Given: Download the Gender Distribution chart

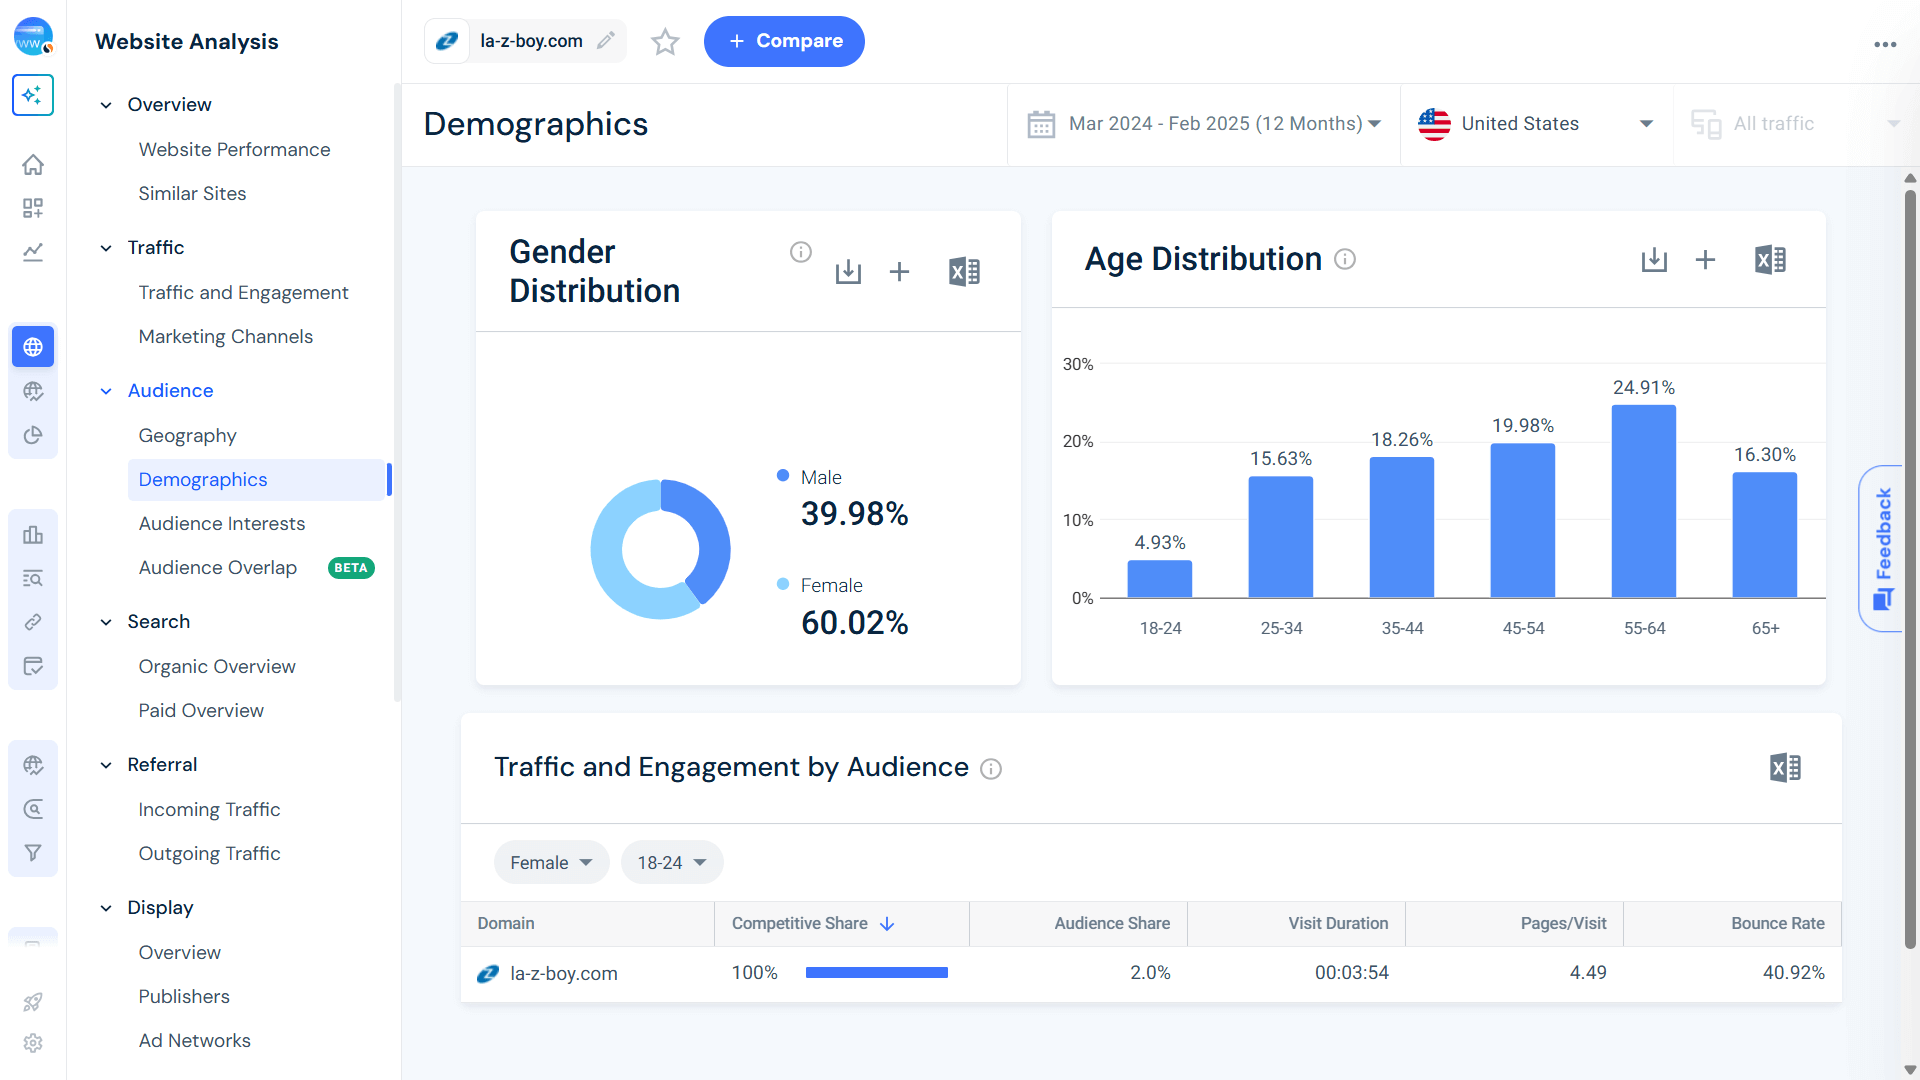Looking at the screenshot, I should (848, 272).
